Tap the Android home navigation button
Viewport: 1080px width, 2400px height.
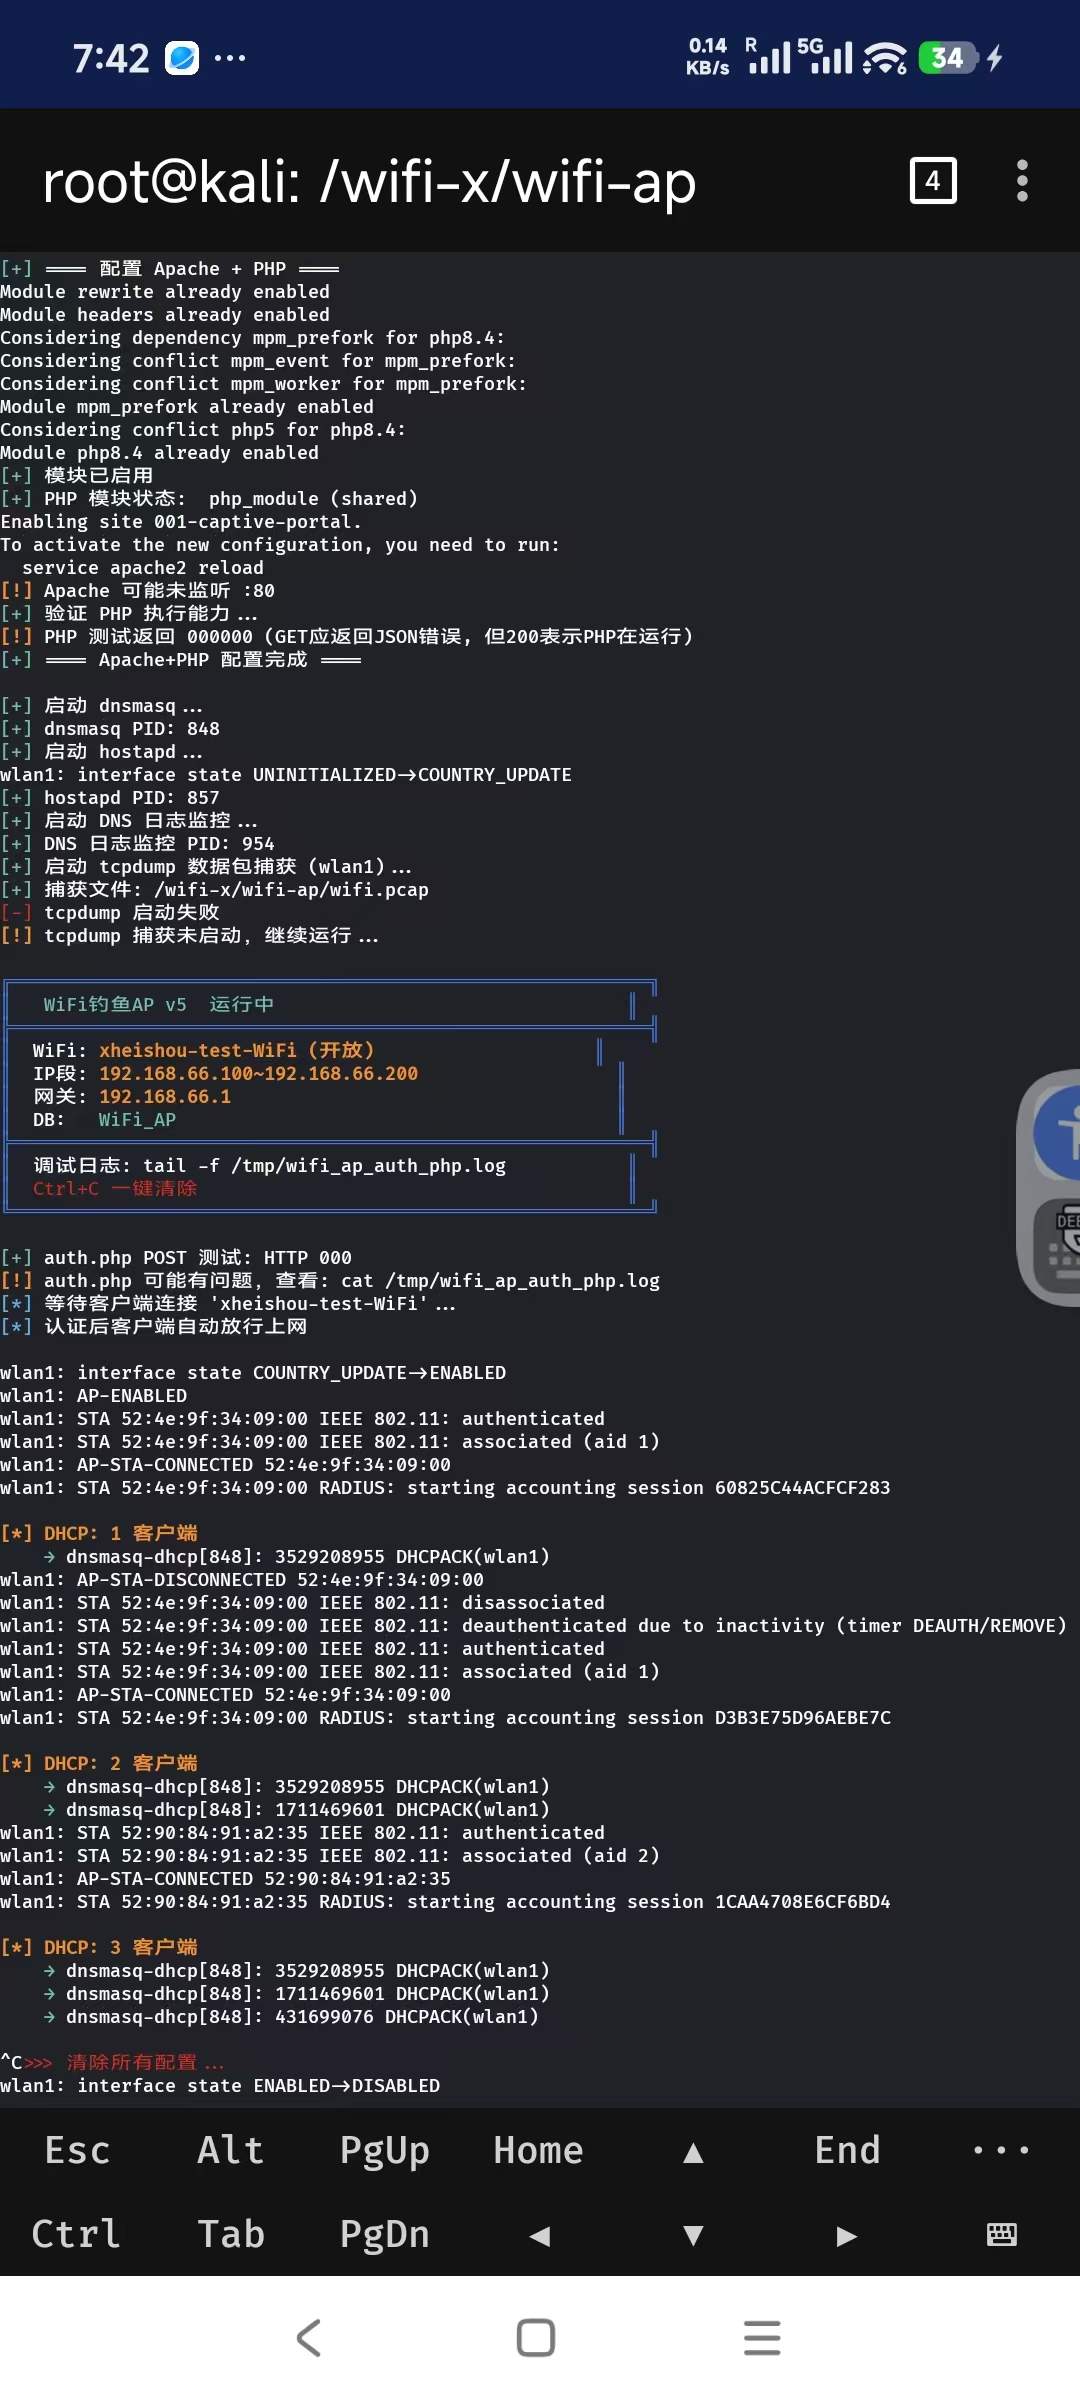pos(536,2338)
